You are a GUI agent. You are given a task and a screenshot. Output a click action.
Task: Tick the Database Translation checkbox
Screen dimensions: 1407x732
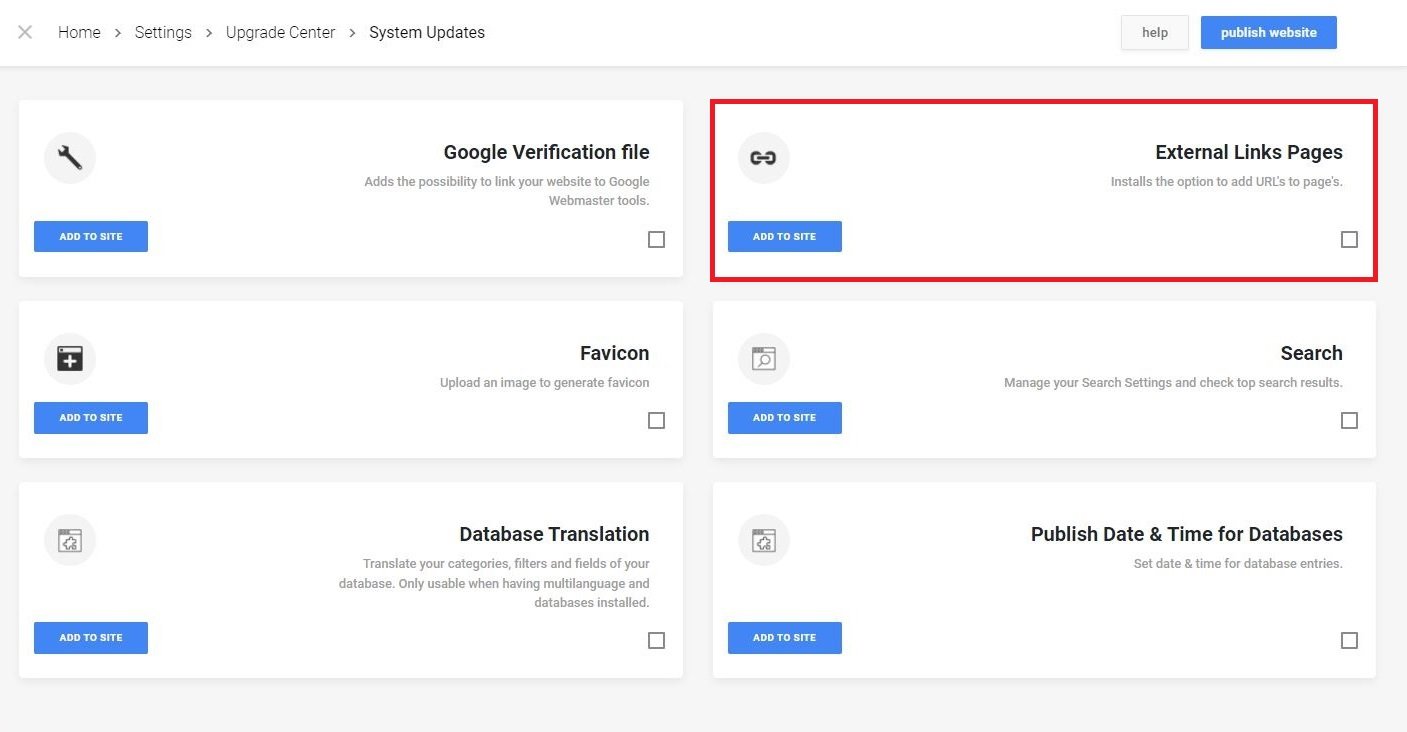click(656, 640)
